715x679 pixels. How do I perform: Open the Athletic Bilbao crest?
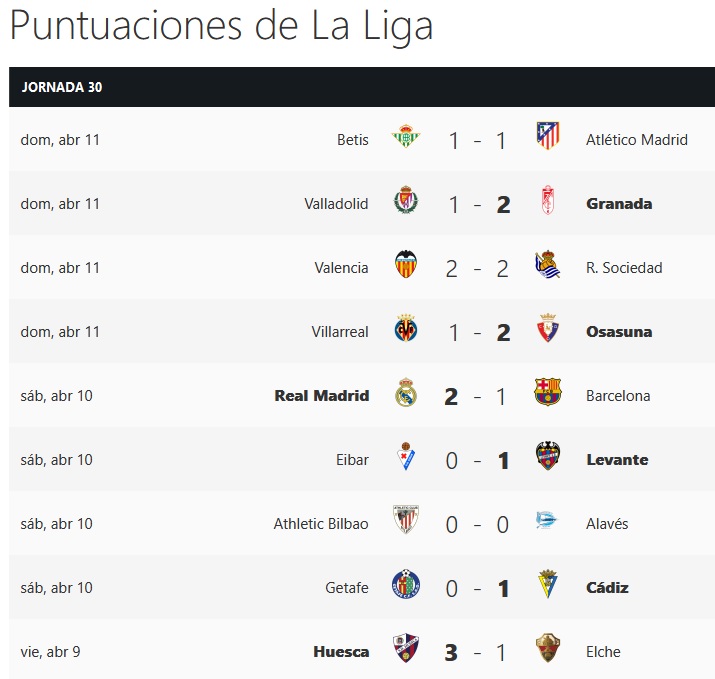[405, 519]
